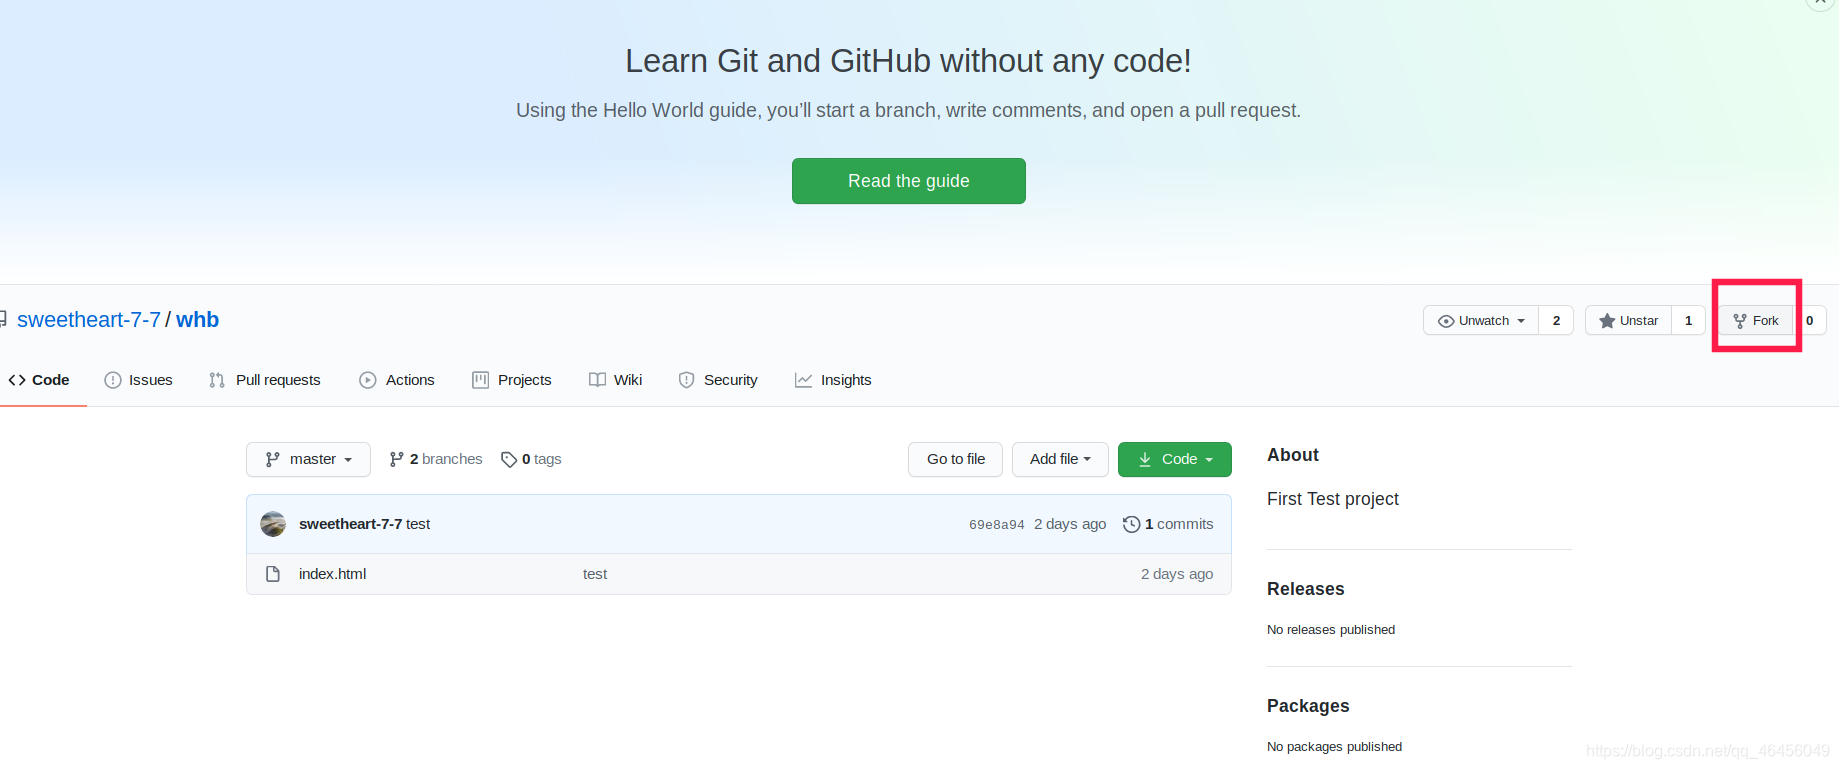Open the whb repository link
The image size is (1839, 769).
(x=198, y=320)
